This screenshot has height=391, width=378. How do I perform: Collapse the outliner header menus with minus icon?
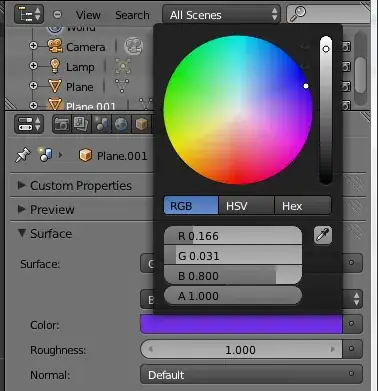point(57,15)
